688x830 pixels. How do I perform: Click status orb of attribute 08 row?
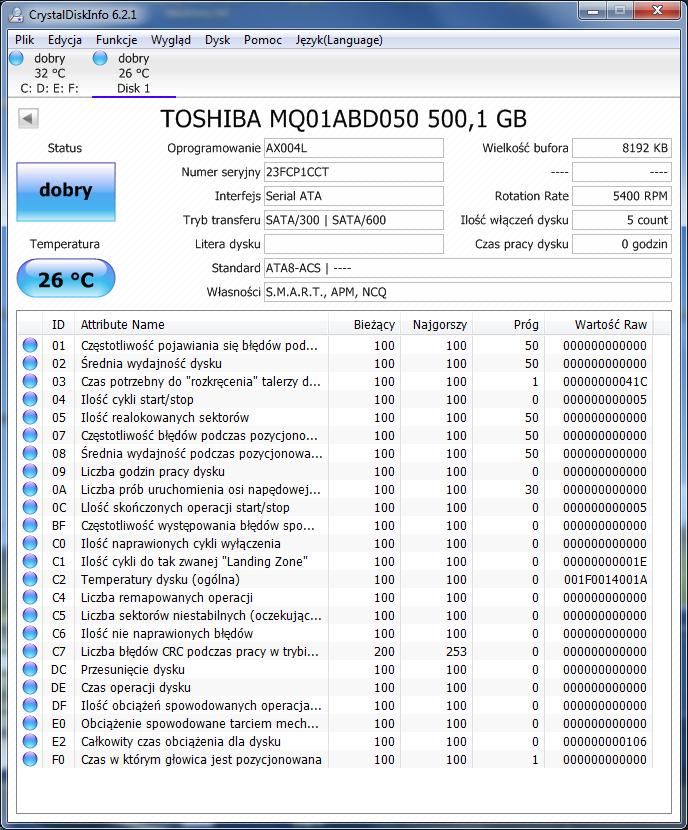[30, 453]
